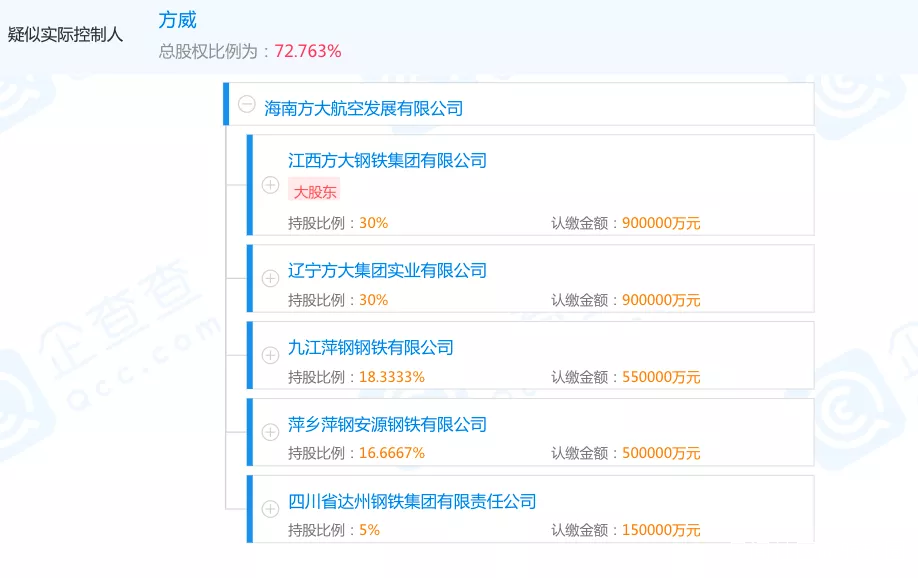The image size is (918, 578).
Task: Click the 疑似实际控制人 label
Action: (65, 34)
